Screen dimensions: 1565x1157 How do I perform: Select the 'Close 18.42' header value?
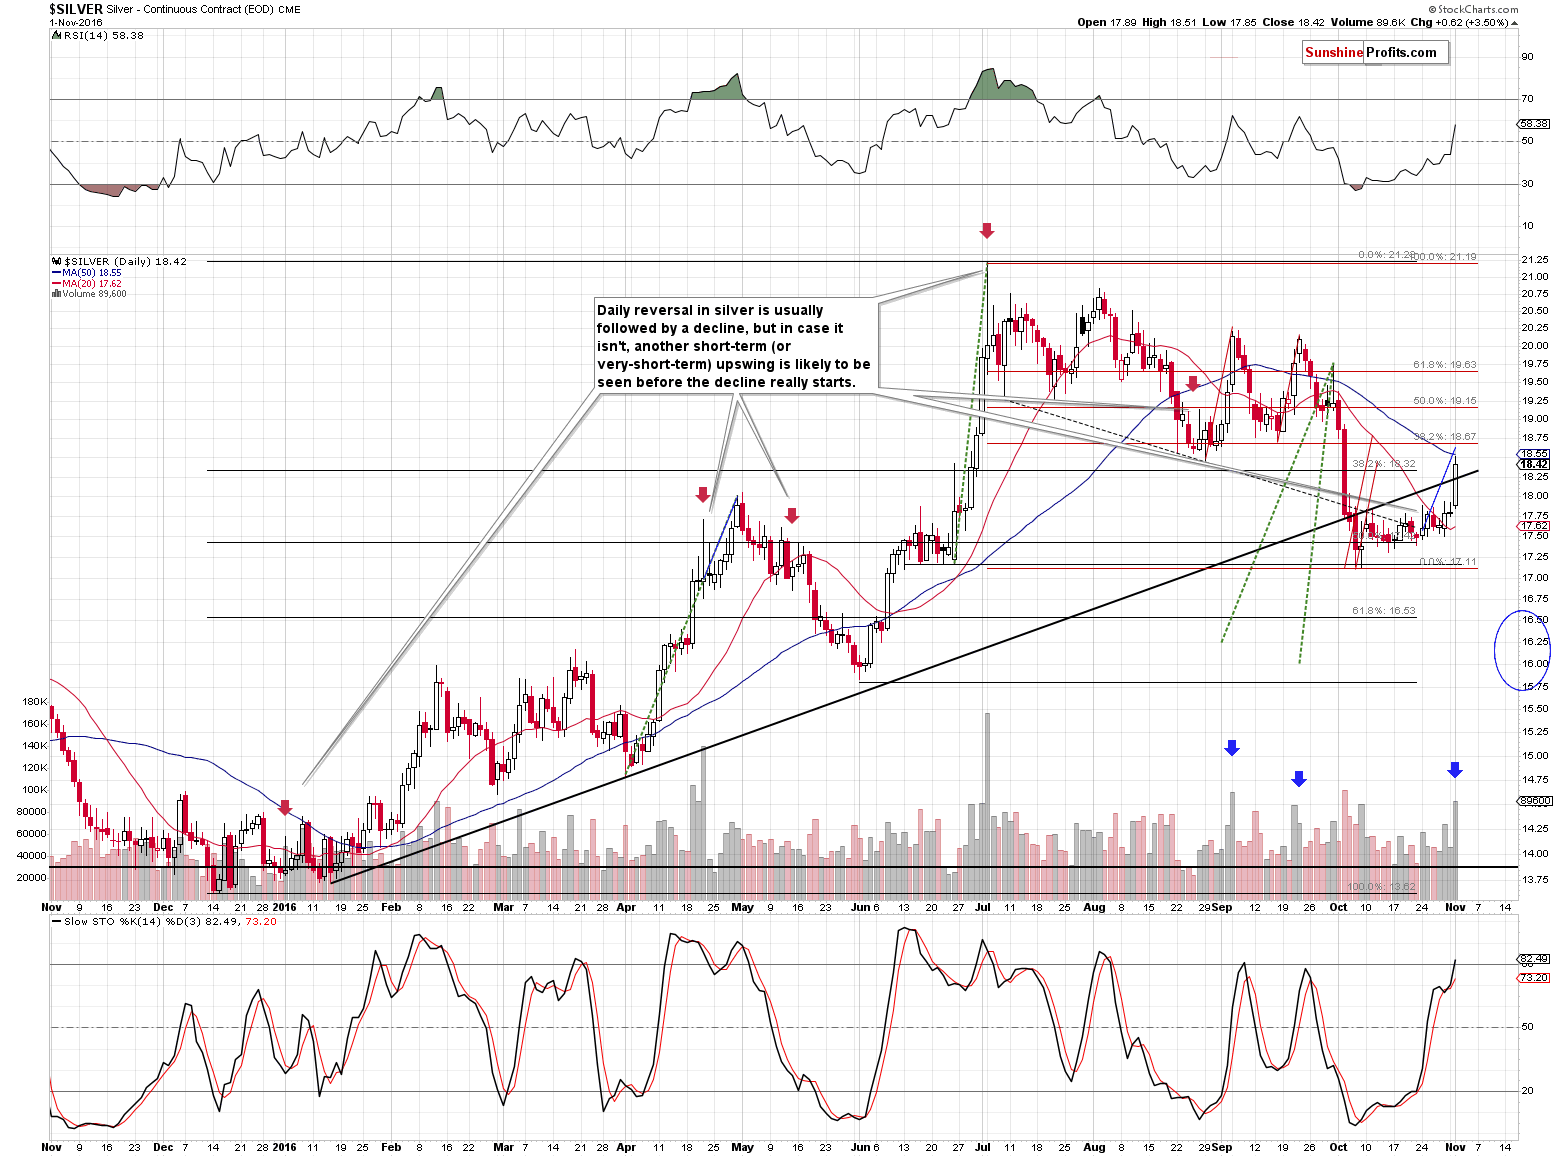[1291, 22]
